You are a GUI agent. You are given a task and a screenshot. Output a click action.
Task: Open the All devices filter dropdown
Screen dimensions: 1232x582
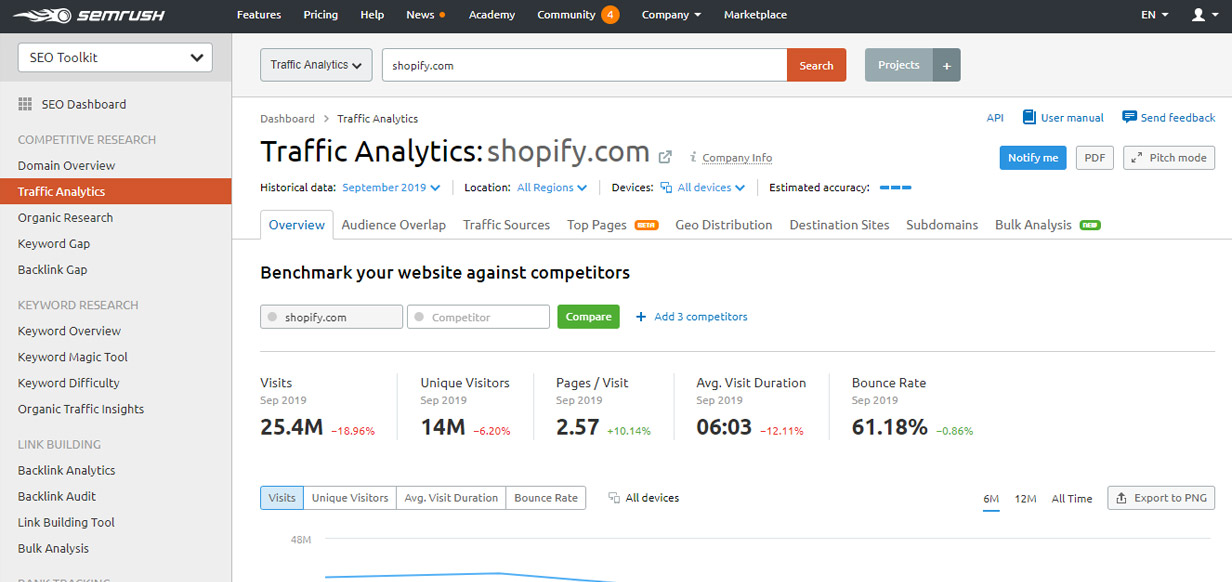703,187
